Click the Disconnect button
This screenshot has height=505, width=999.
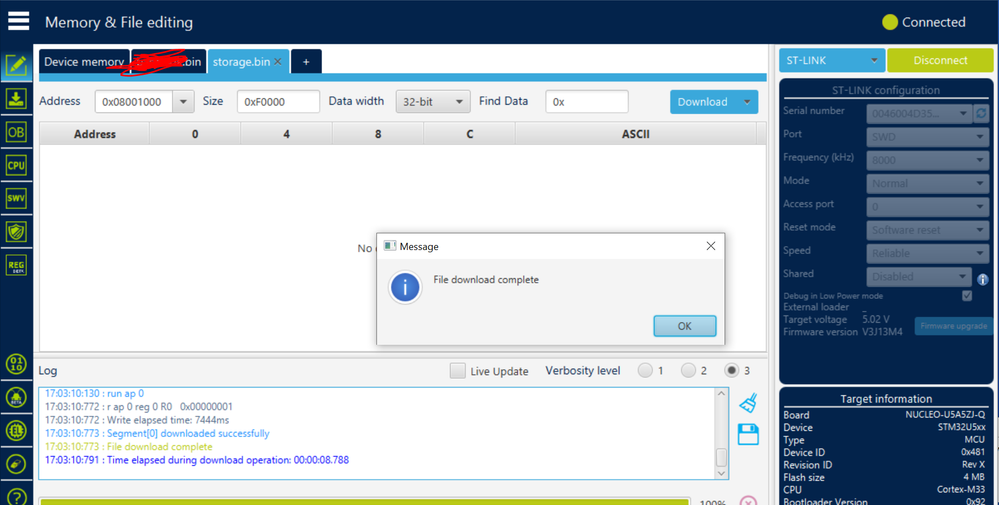(x=940, y=60)
